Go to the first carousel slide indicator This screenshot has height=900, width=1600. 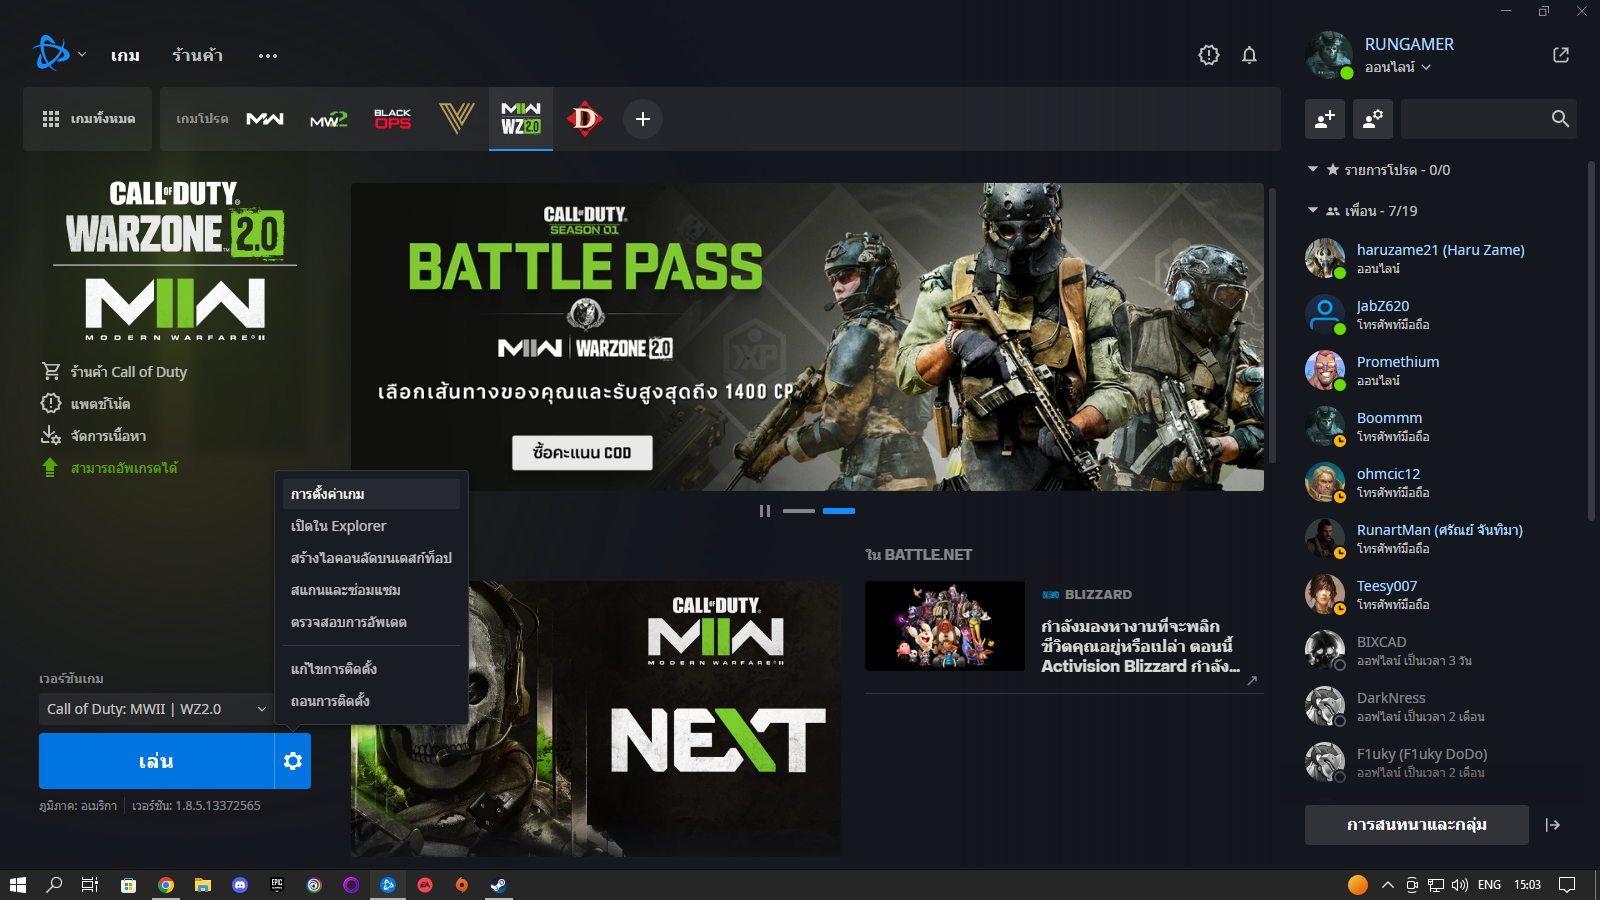click(x=799, y=511)
